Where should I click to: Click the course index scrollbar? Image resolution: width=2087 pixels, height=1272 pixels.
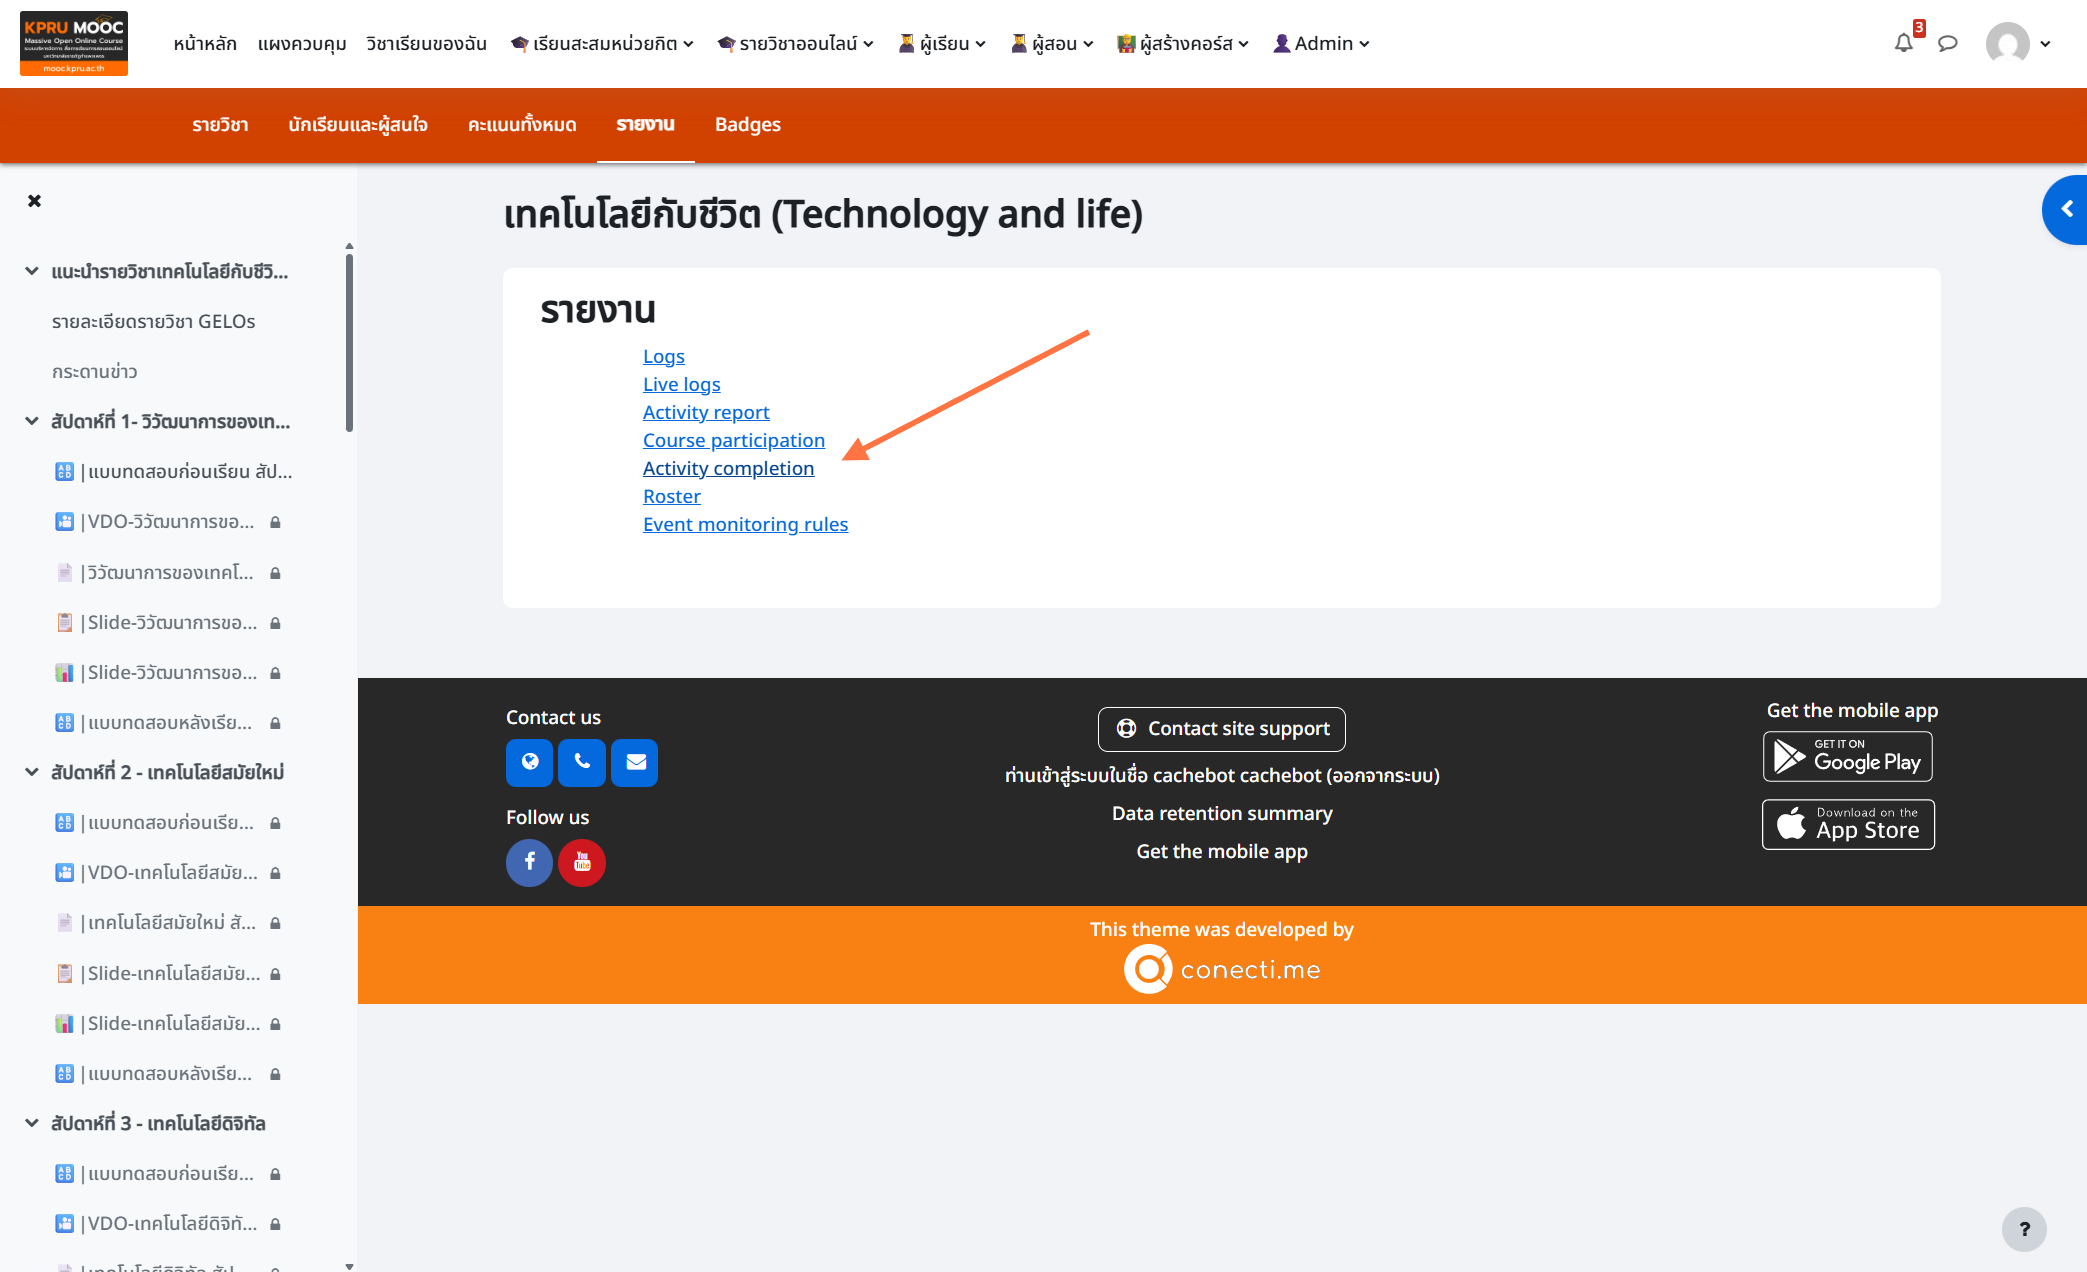(349, 342)
